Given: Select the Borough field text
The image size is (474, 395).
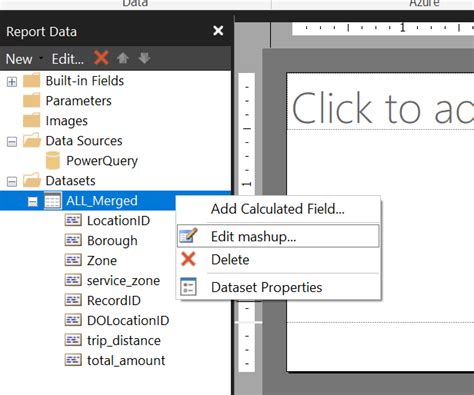Looking at the screenshot, I should click(112, 241).
